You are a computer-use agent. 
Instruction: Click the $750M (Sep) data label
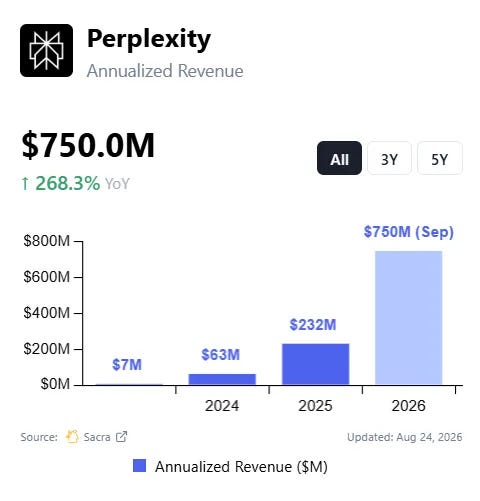[x=409, y=232]
